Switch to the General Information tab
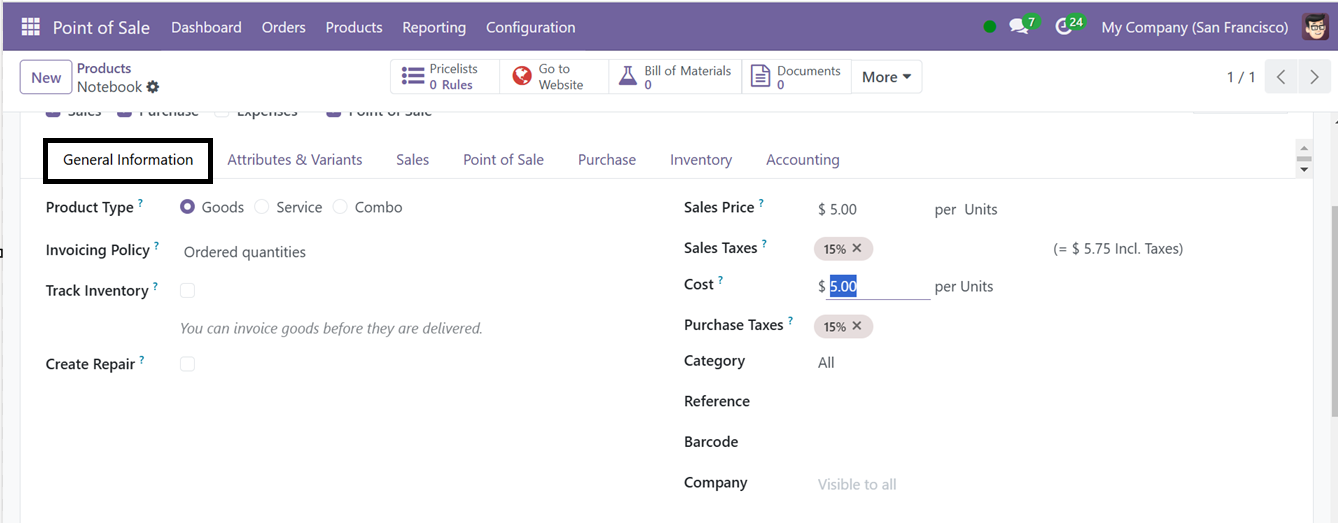1338x523 pixels. 128,160
